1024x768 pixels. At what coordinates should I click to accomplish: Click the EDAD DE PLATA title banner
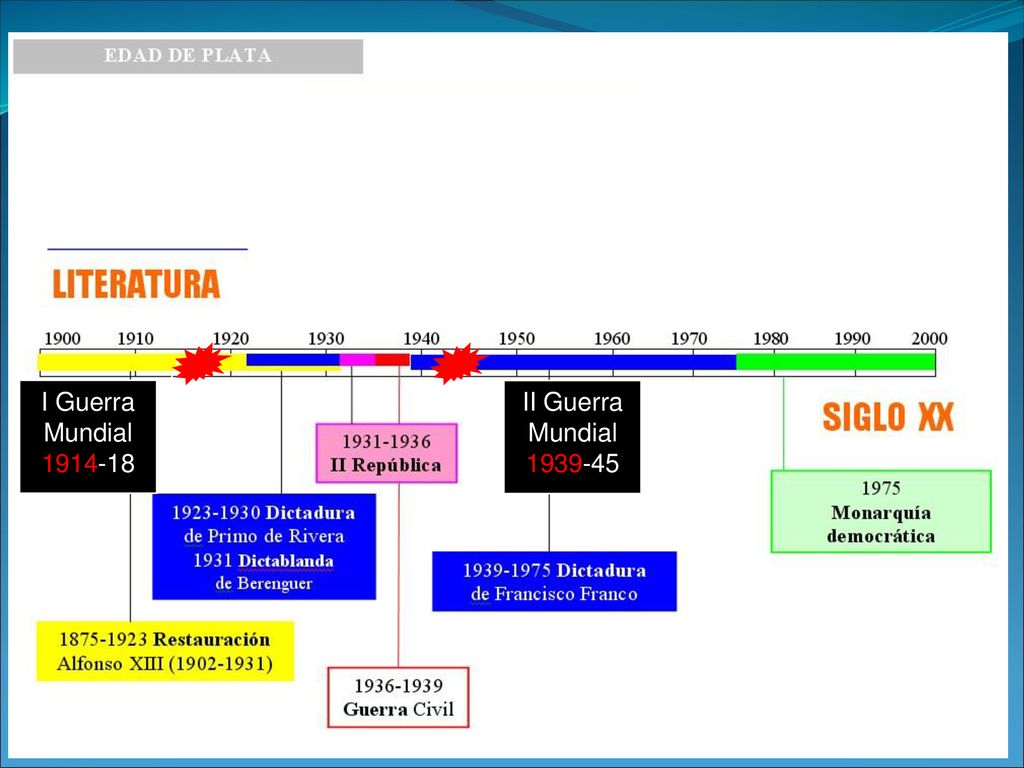click(x=188, y=56)
